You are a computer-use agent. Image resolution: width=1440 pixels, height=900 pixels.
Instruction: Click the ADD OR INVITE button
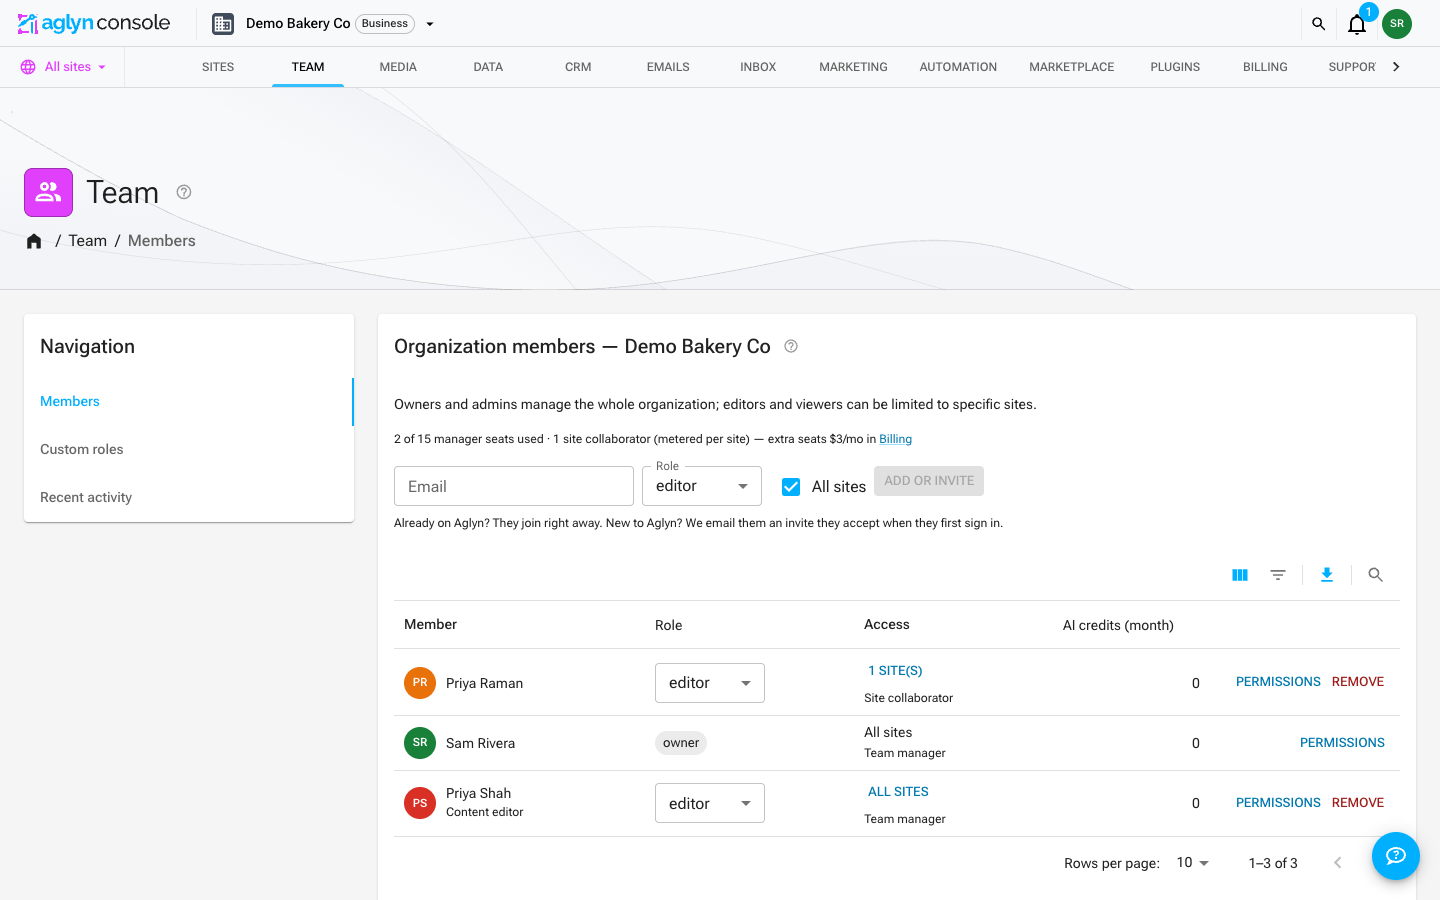pyautogui.click(x=929, y=481)
